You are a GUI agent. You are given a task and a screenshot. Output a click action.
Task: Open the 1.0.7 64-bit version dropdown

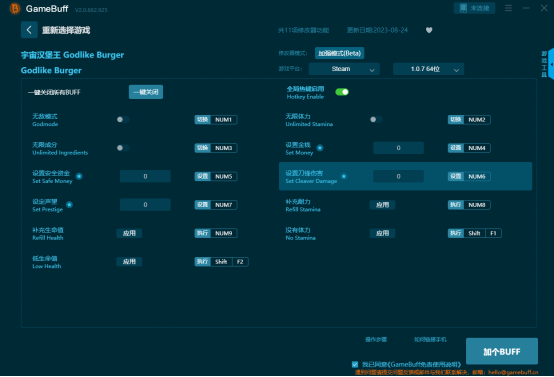[428, 69]
